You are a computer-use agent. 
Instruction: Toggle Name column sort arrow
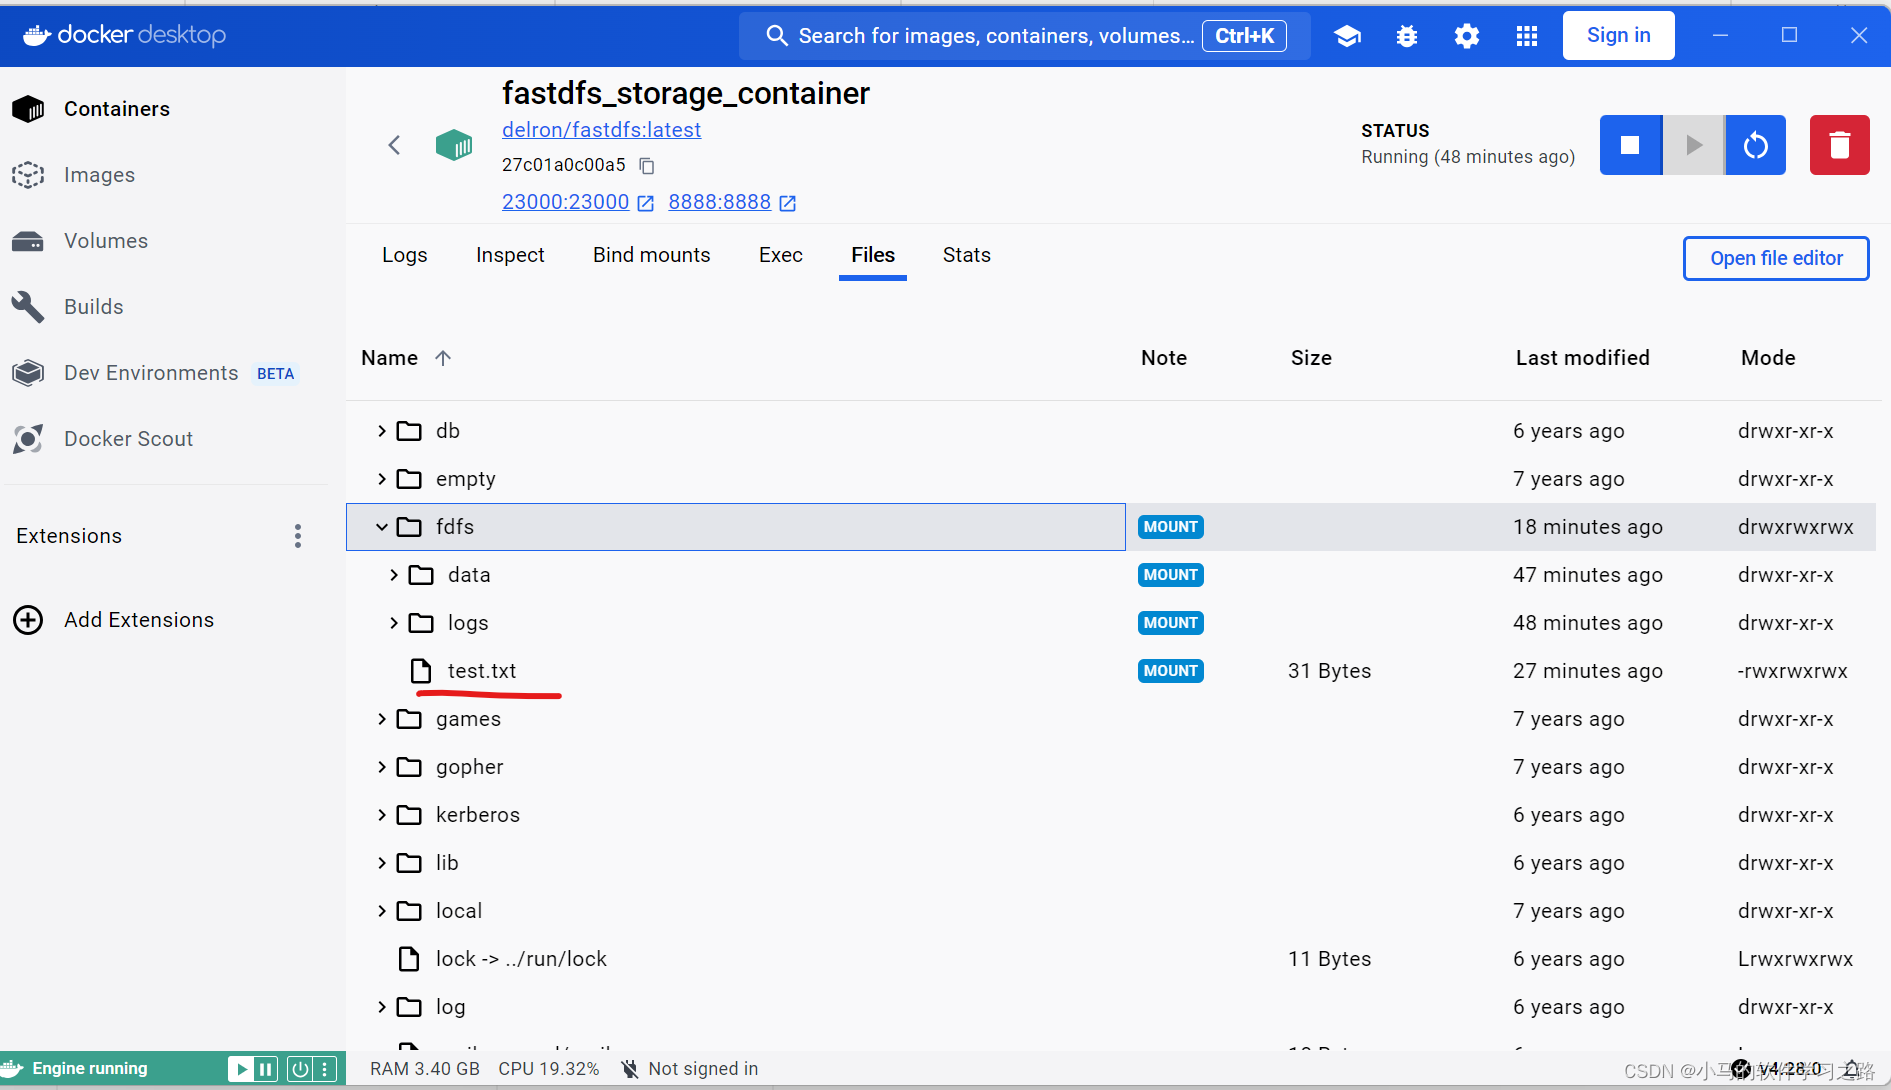point(443,358)
